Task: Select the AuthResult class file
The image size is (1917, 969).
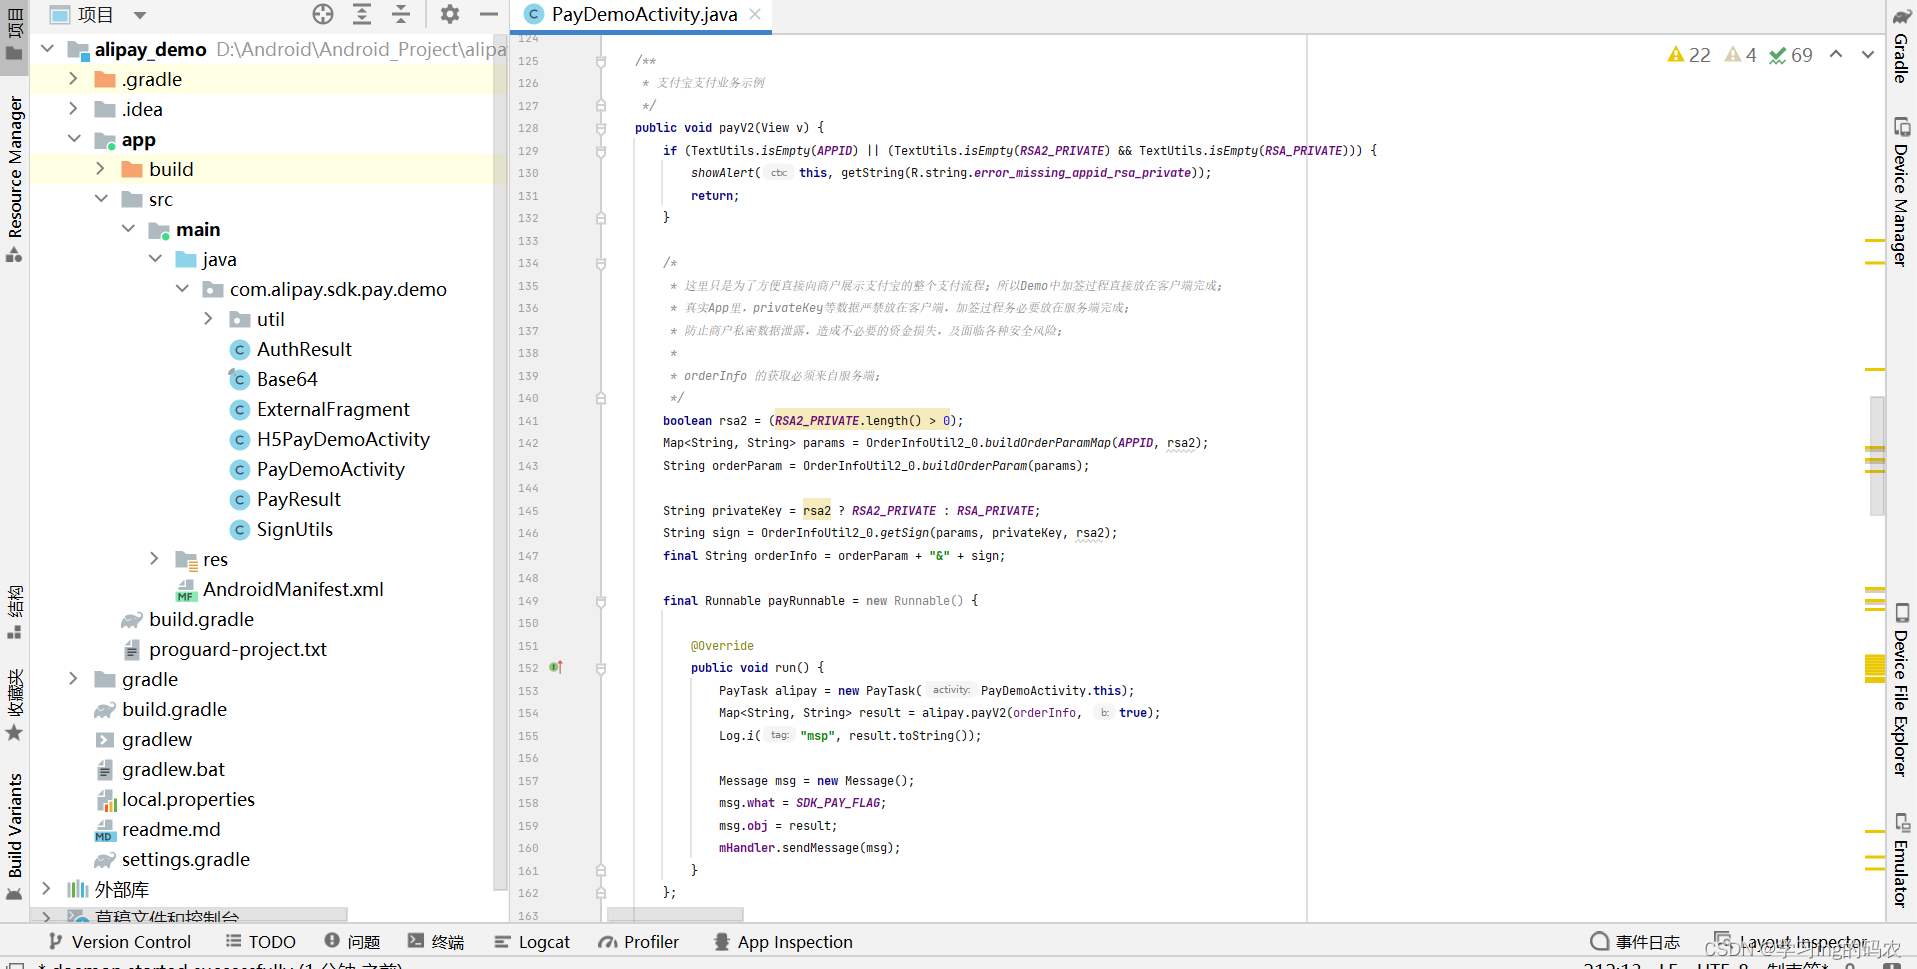Action: pos(304,349)
